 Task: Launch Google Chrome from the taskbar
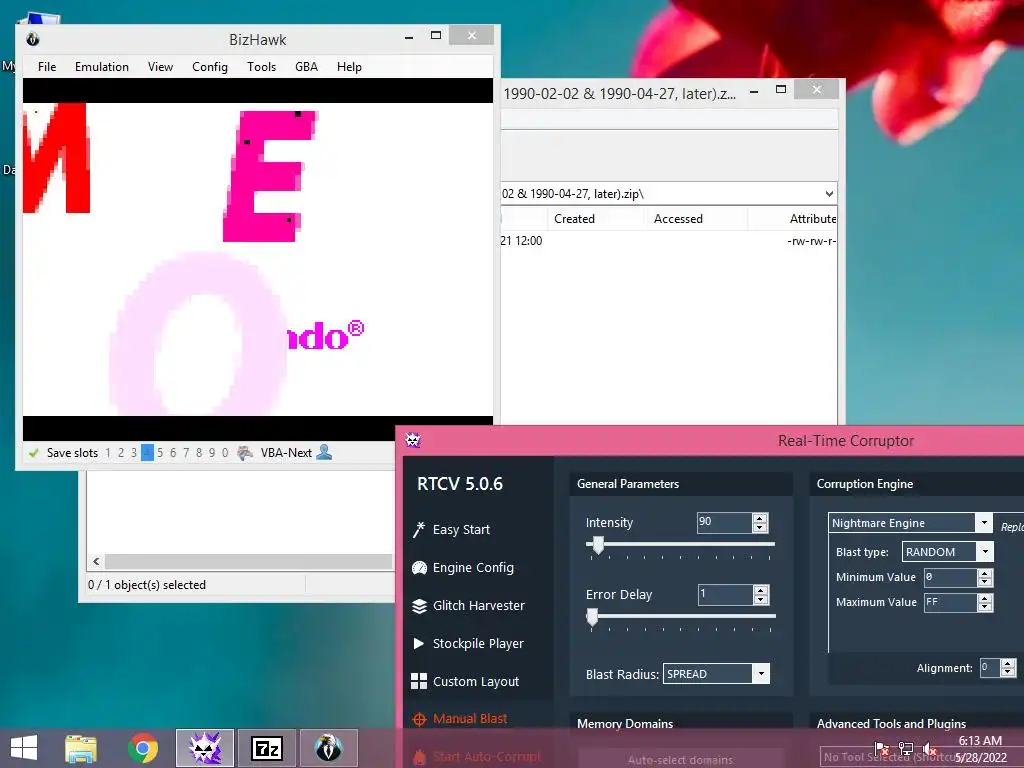tap(143, 748)
